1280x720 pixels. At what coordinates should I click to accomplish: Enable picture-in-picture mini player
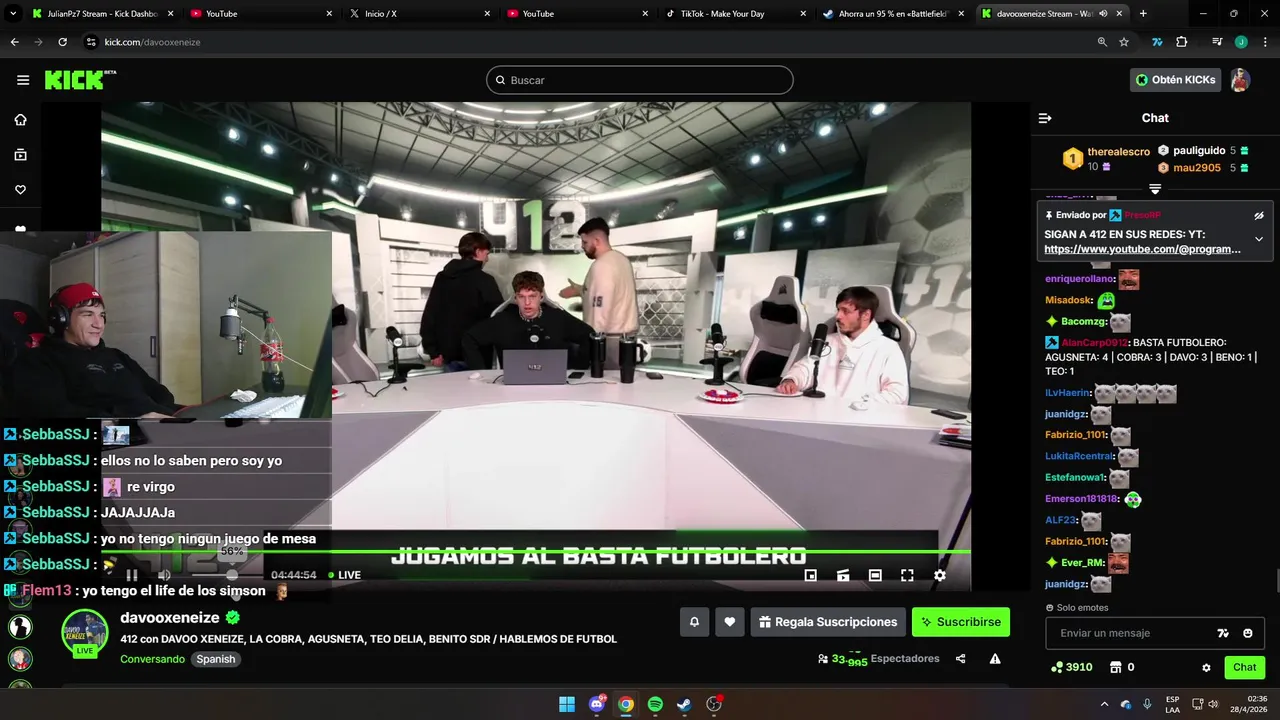[x=811, y=575]
